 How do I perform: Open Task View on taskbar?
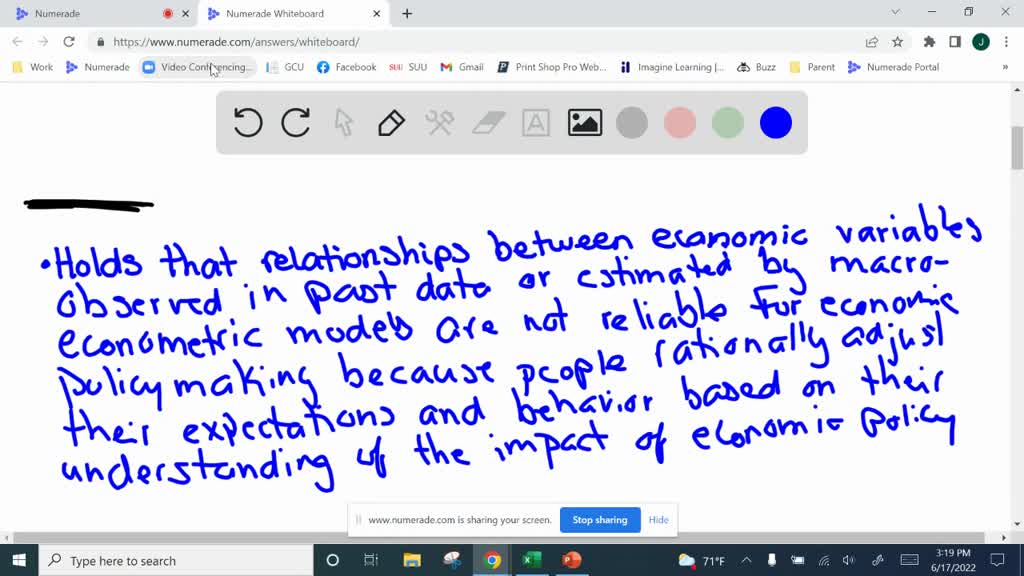tap(371, 560)
